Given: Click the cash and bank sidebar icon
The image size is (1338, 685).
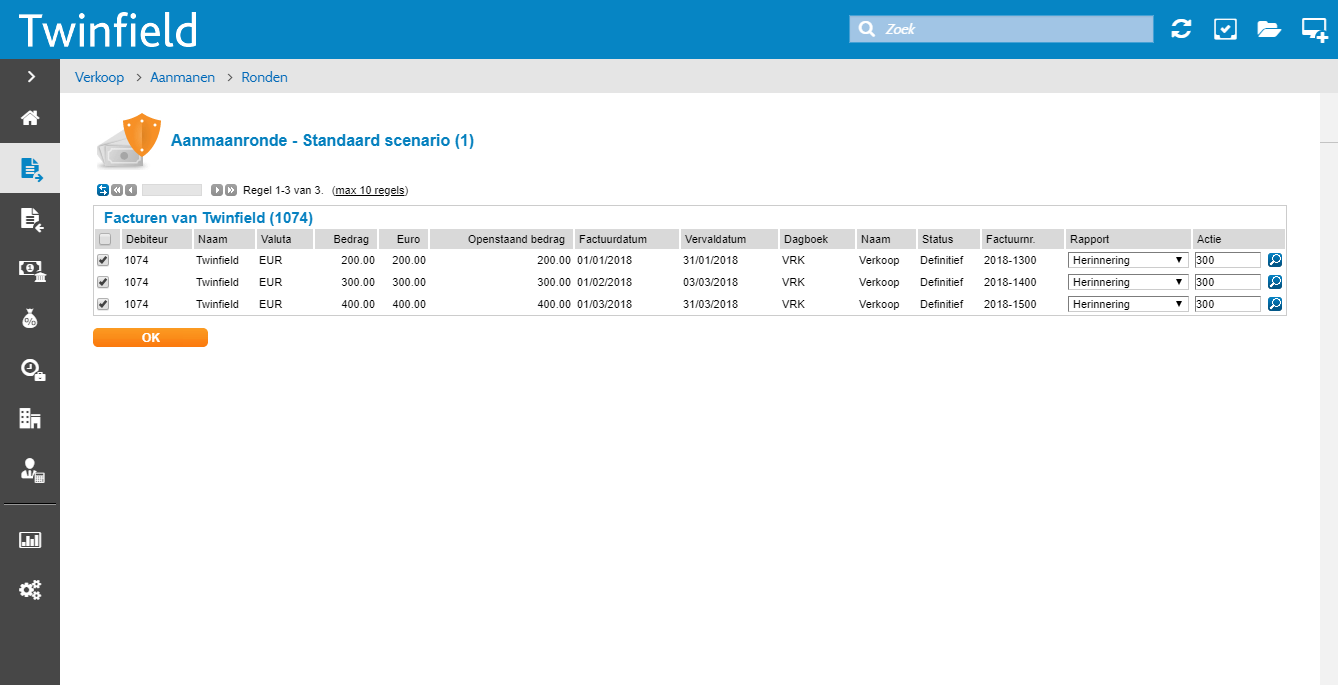Looking at the screenshot, I should [30, 269].
